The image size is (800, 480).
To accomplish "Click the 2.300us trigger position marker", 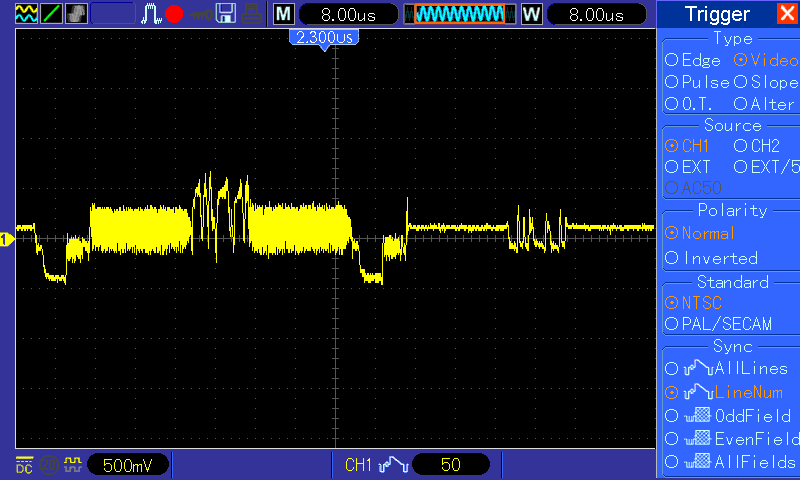I will pos(324,39).
